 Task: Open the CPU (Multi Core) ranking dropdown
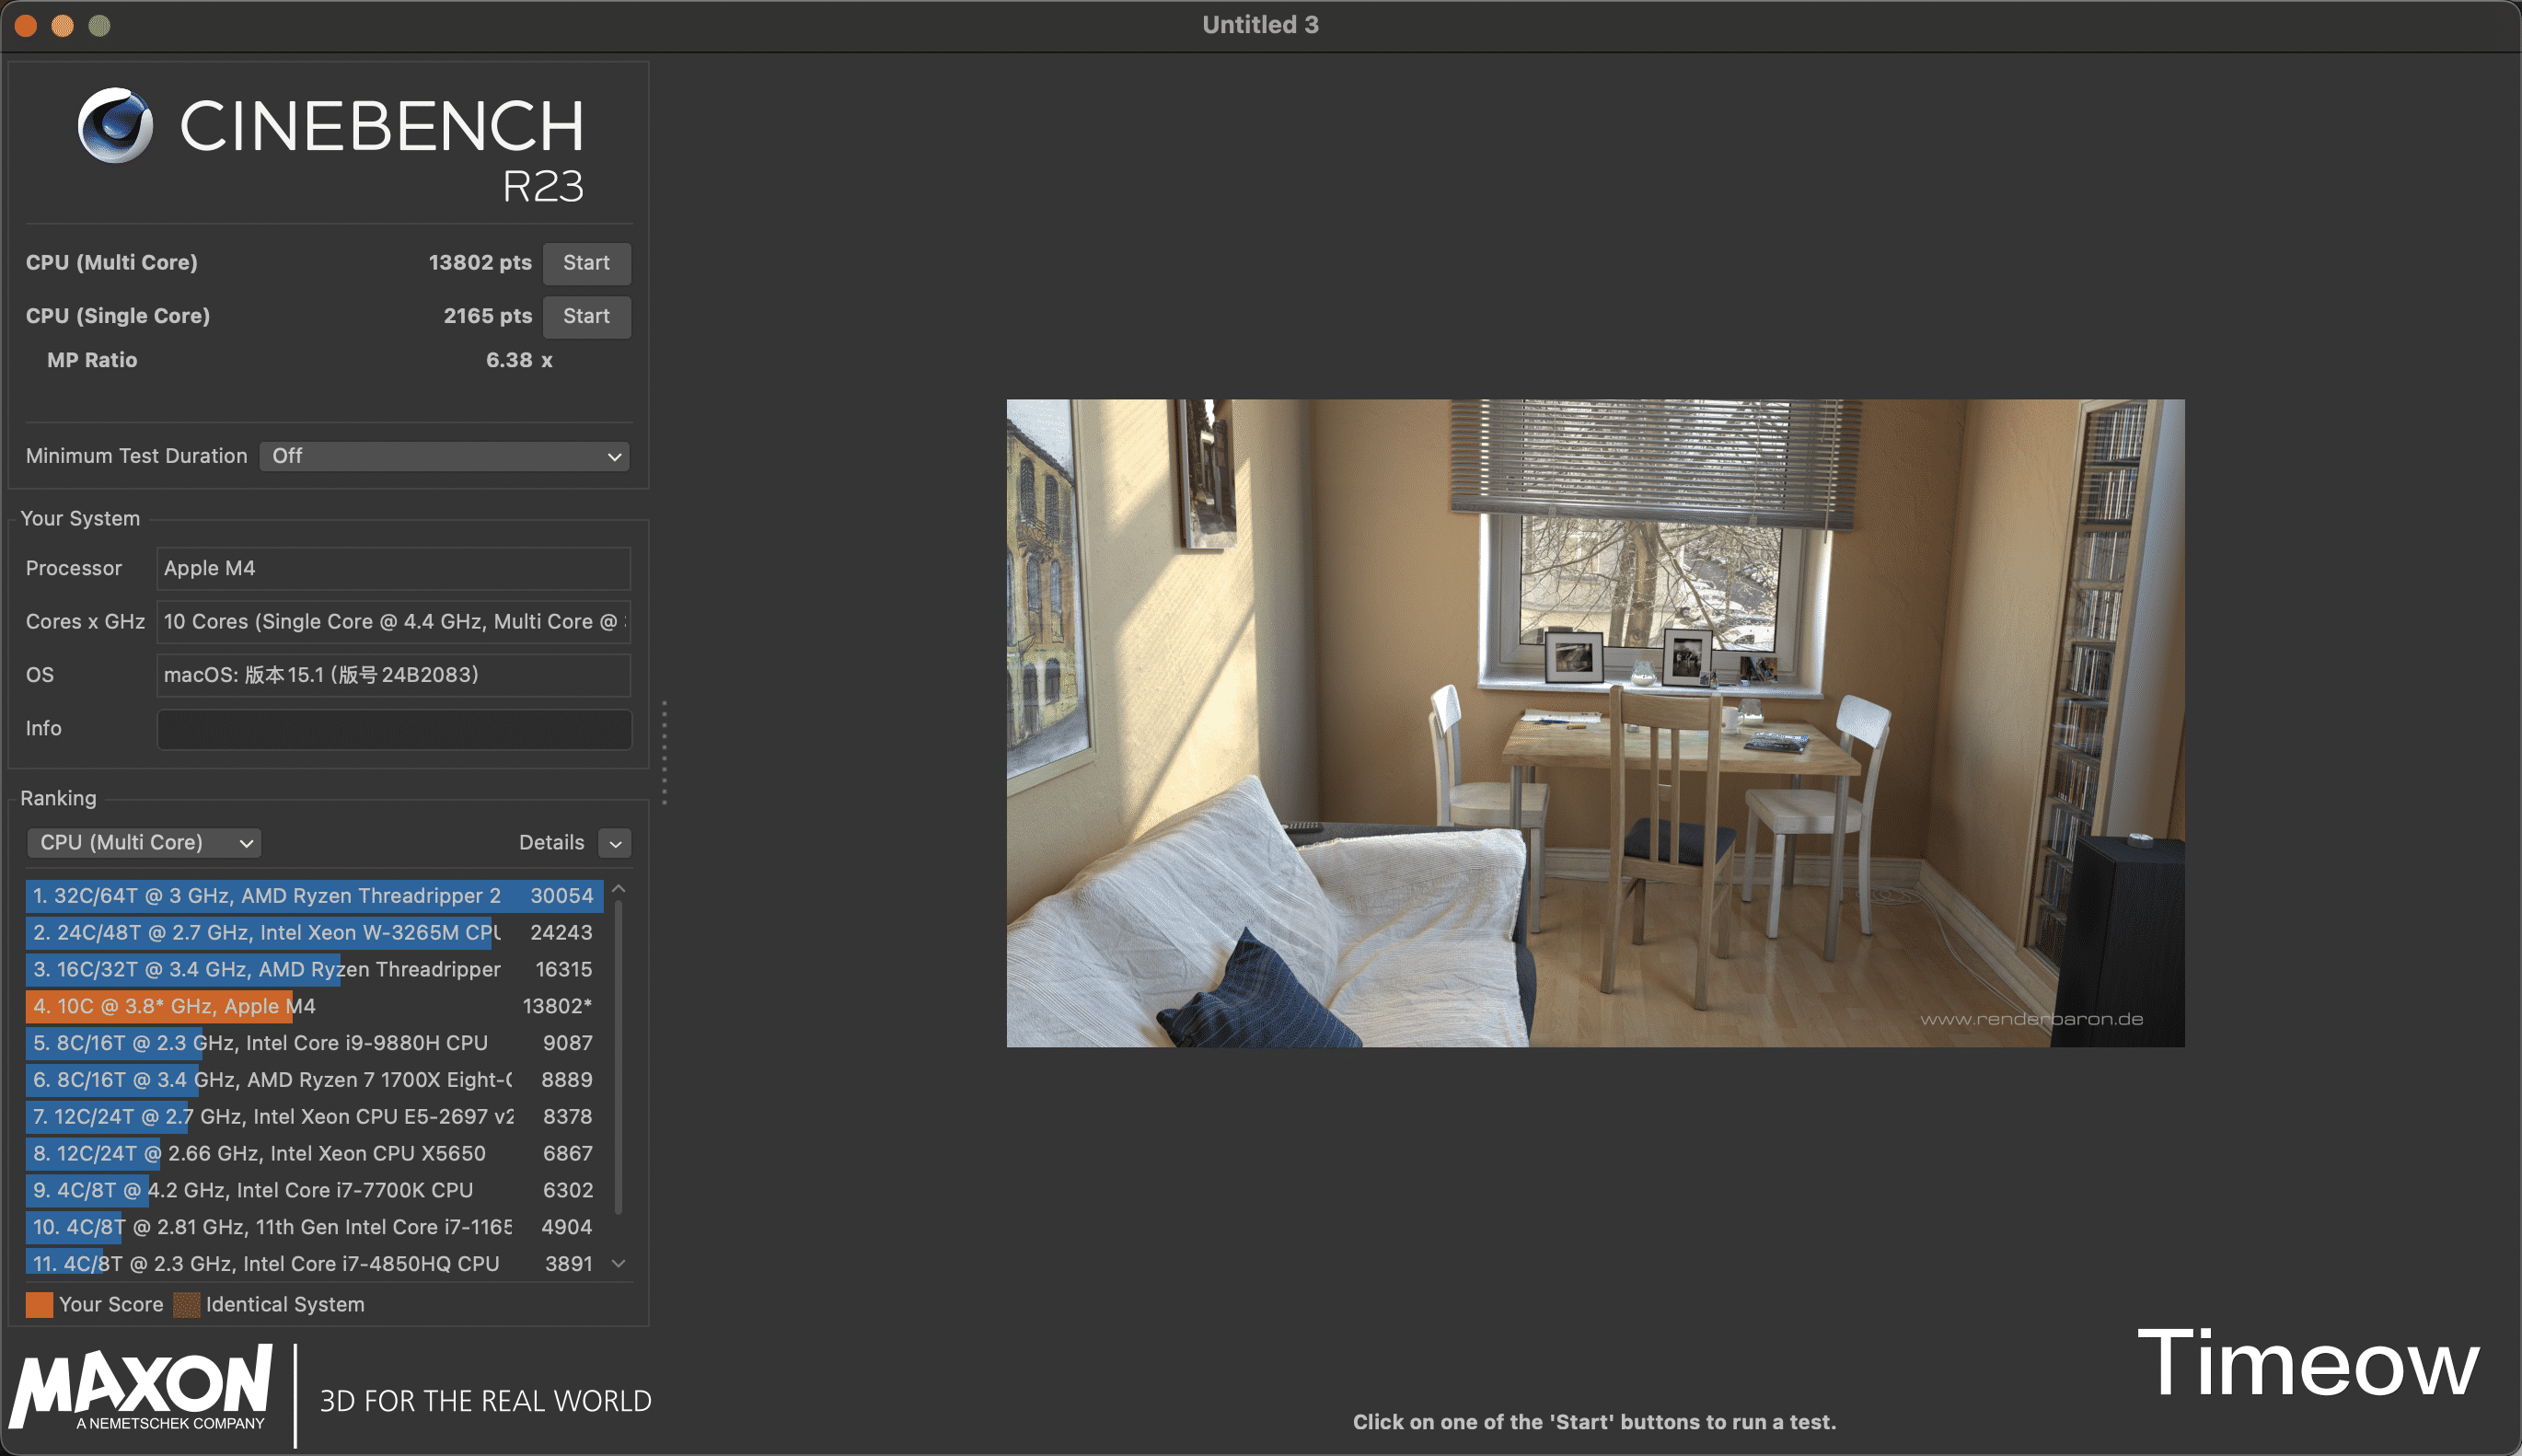[144, 843]
